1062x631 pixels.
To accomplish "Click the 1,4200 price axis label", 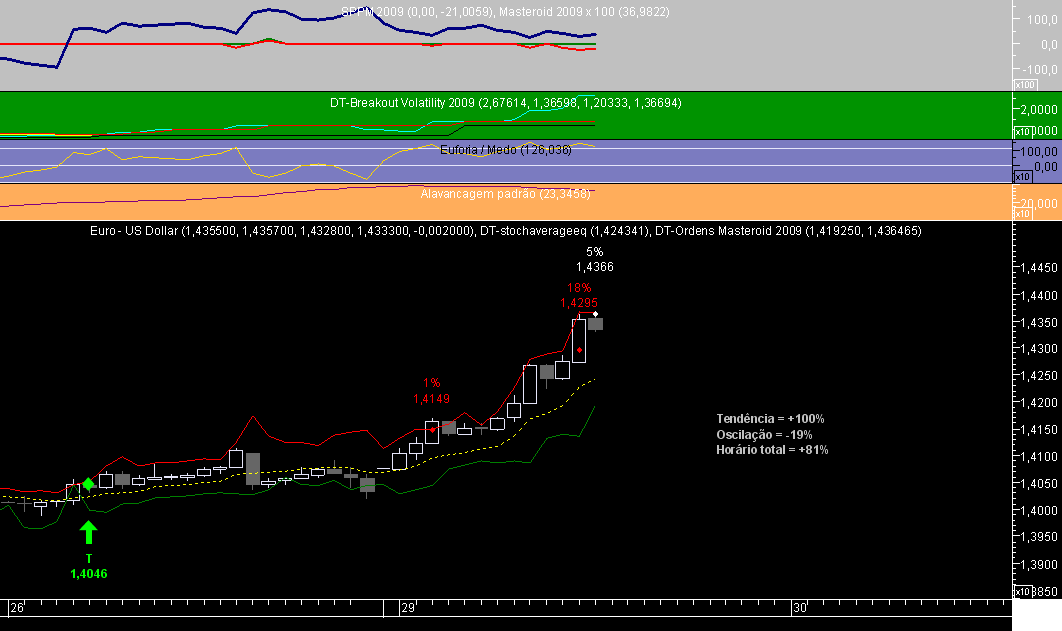I will [x=1040, y=402].
